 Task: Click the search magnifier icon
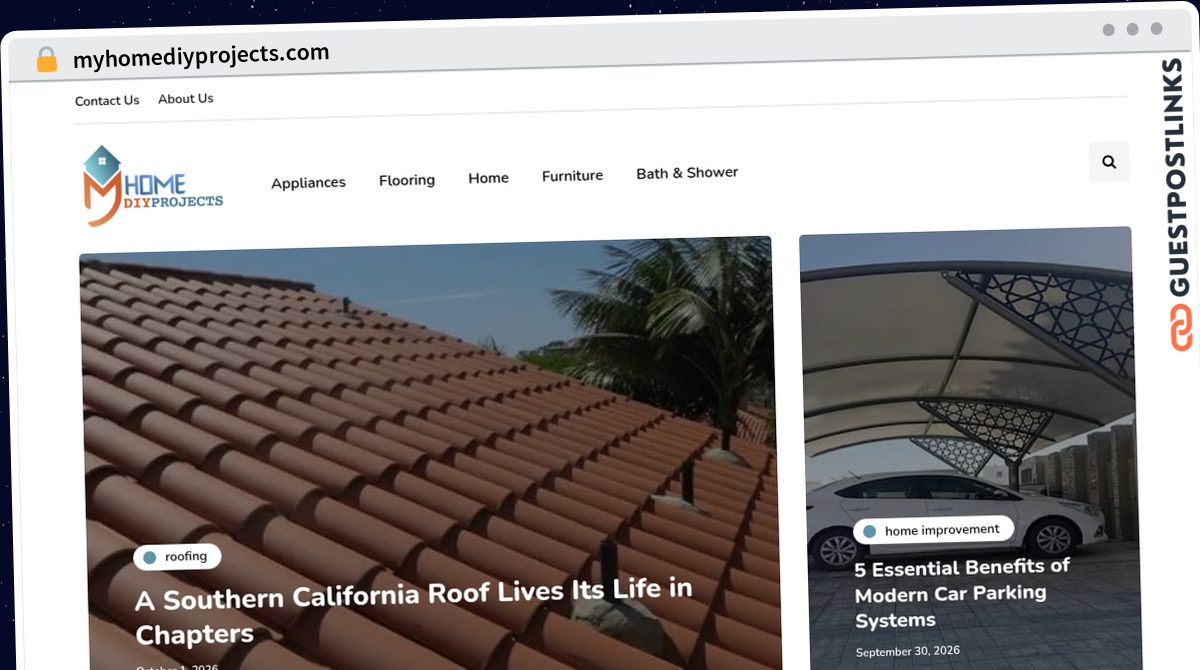[x=1109, y=162]
